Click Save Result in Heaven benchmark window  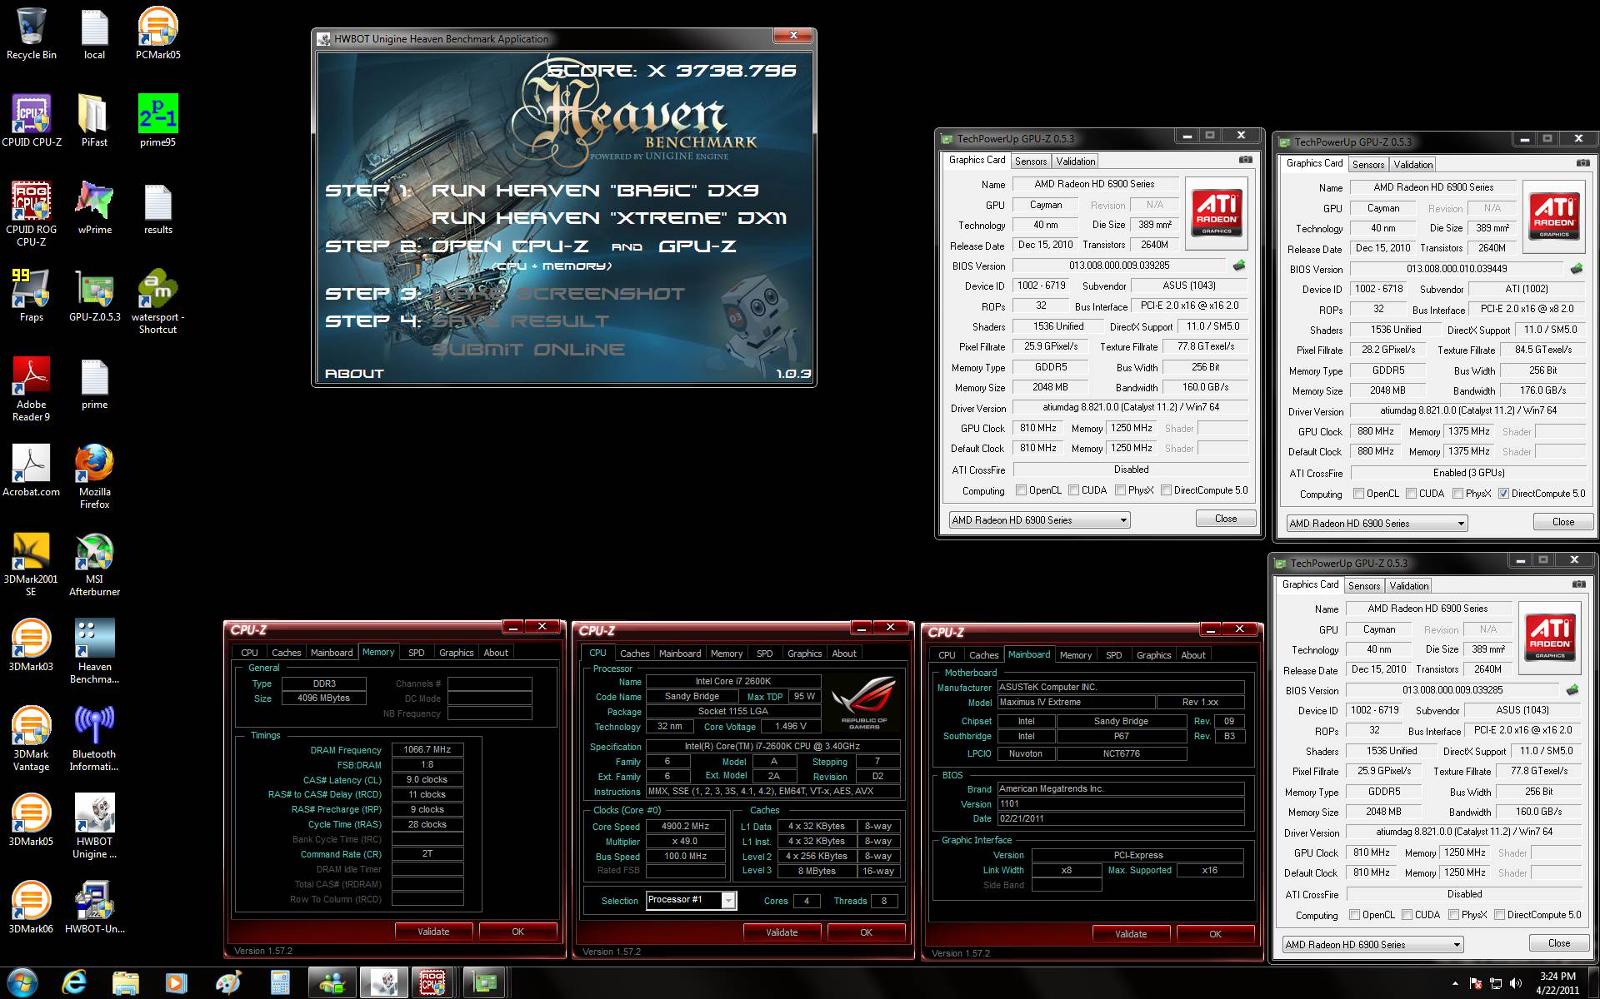(x=522, y=321)
